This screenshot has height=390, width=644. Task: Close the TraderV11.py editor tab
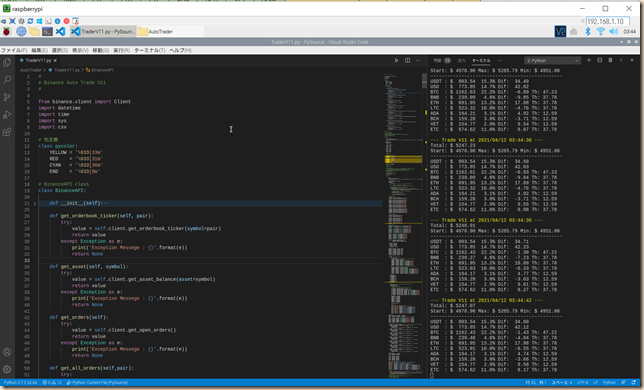pyautogui.click(x=55, y=60)
